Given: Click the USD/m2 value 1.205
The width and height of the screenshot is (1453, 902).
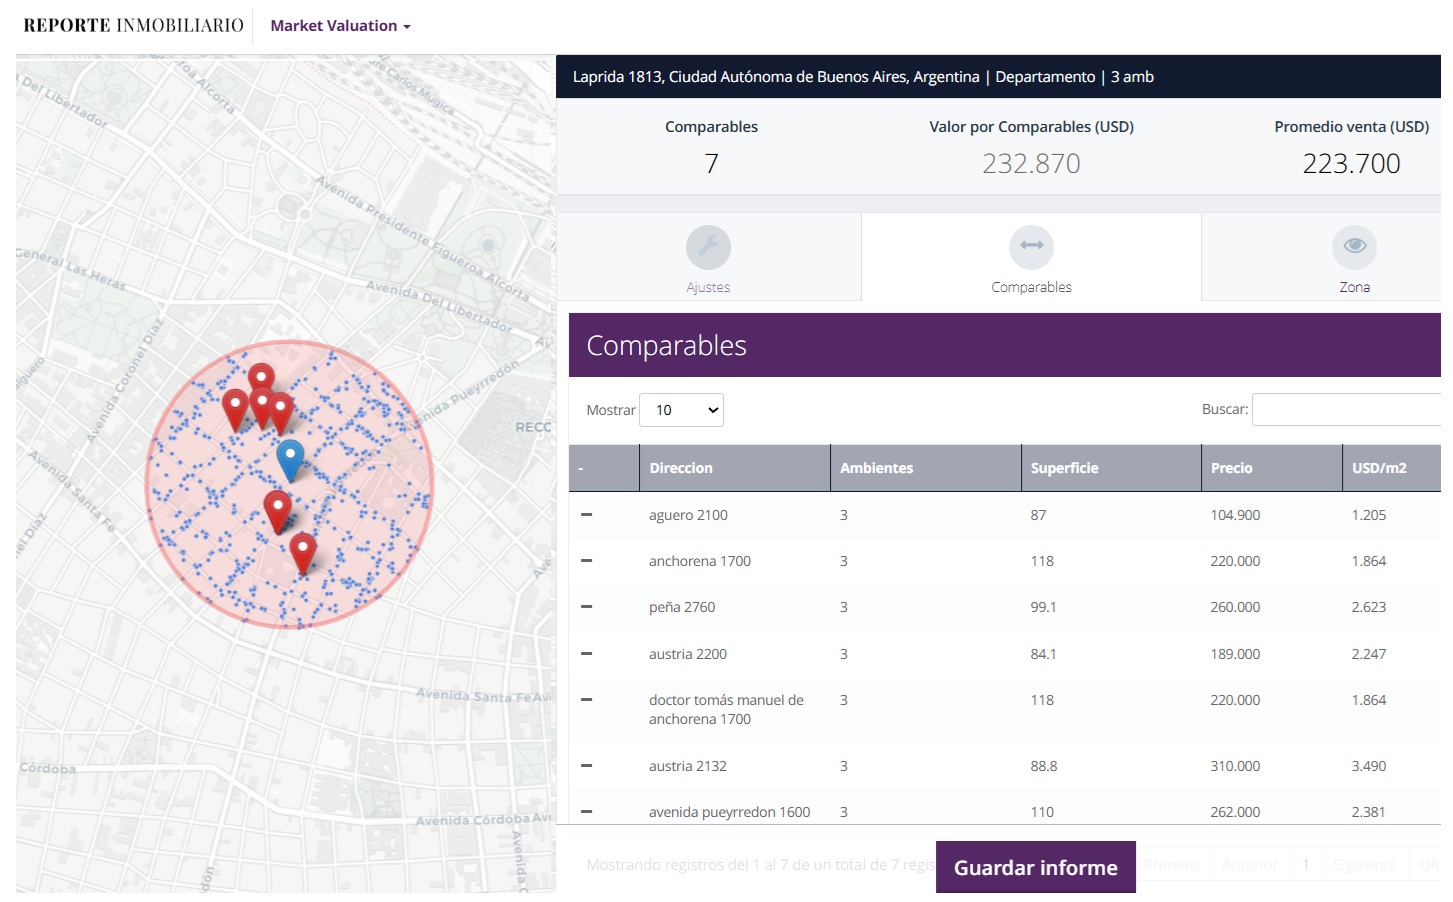Looking at the screenshot, I should tap(1369, 515).
